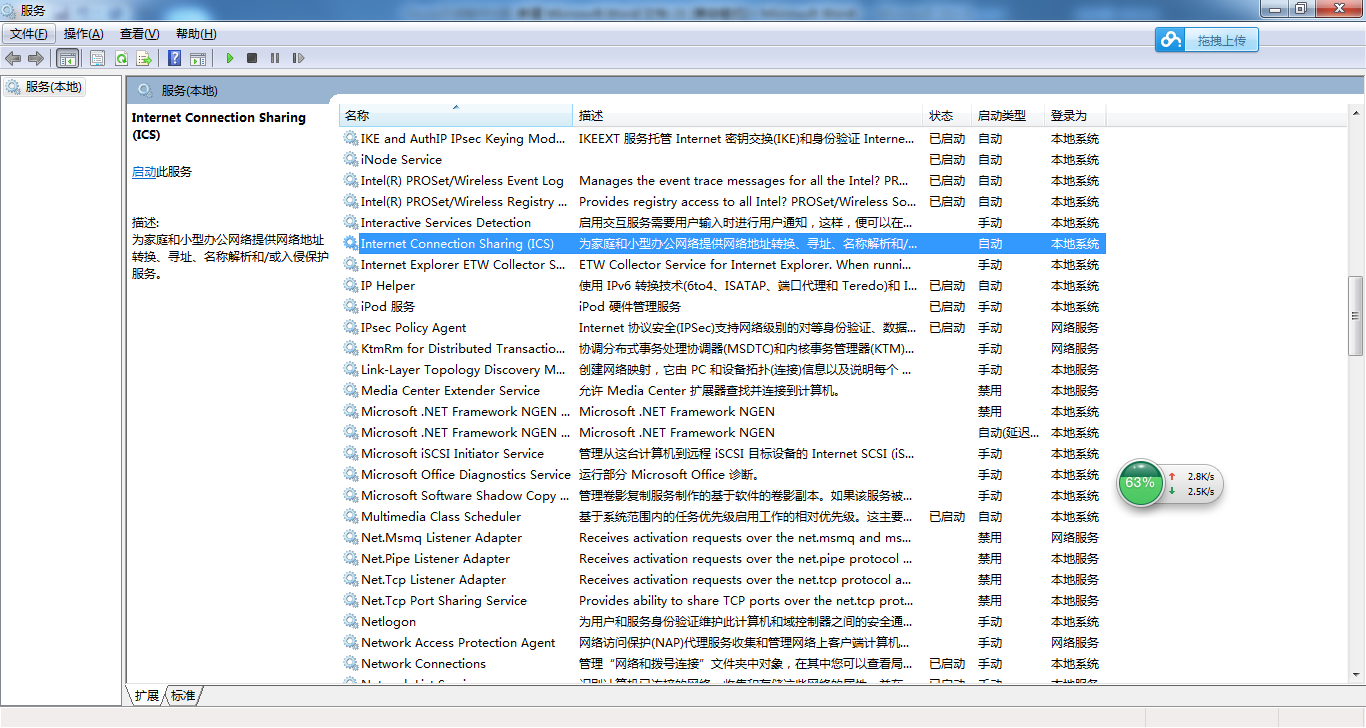1366x728 pixels.
Task: Click the Export List toolbar icon
Action: pyautogui.click(x=144, y=59)
